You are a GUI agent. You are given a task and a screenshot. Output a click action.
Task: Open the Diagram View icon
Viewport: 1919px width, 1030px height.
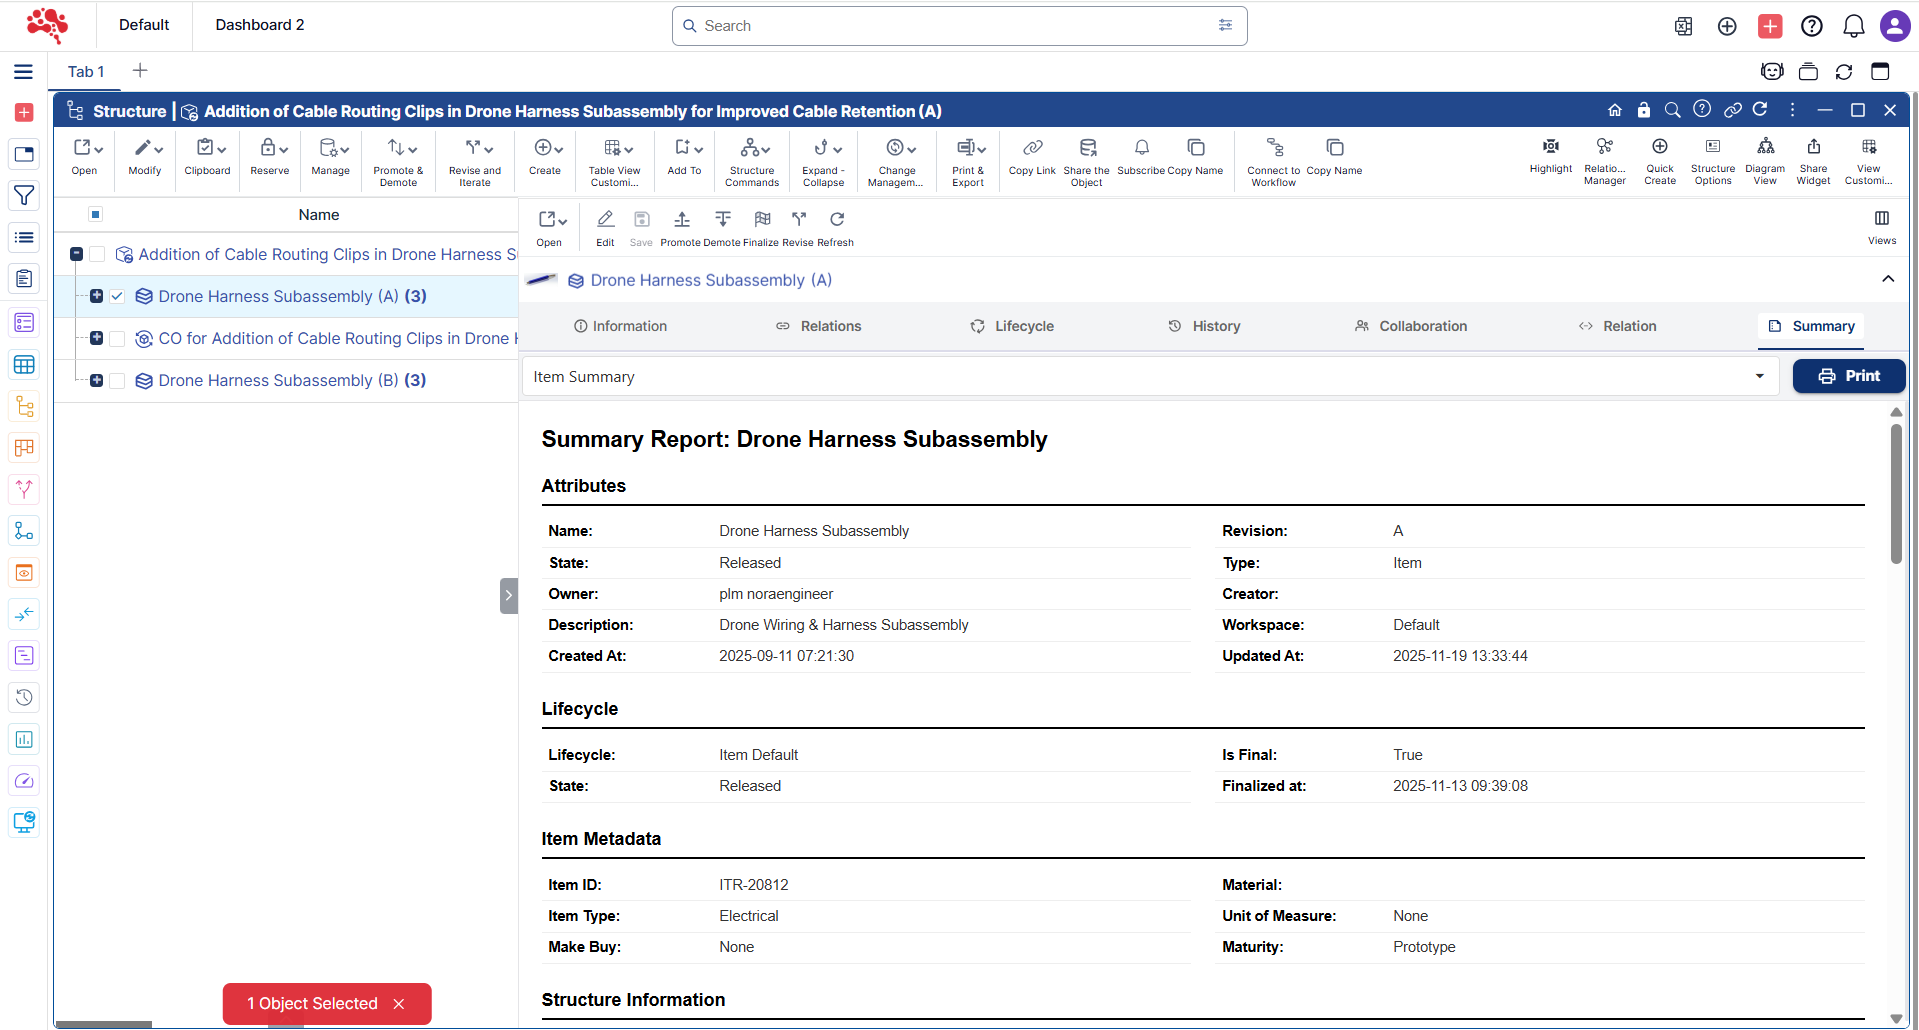[x=1765, y=148]
